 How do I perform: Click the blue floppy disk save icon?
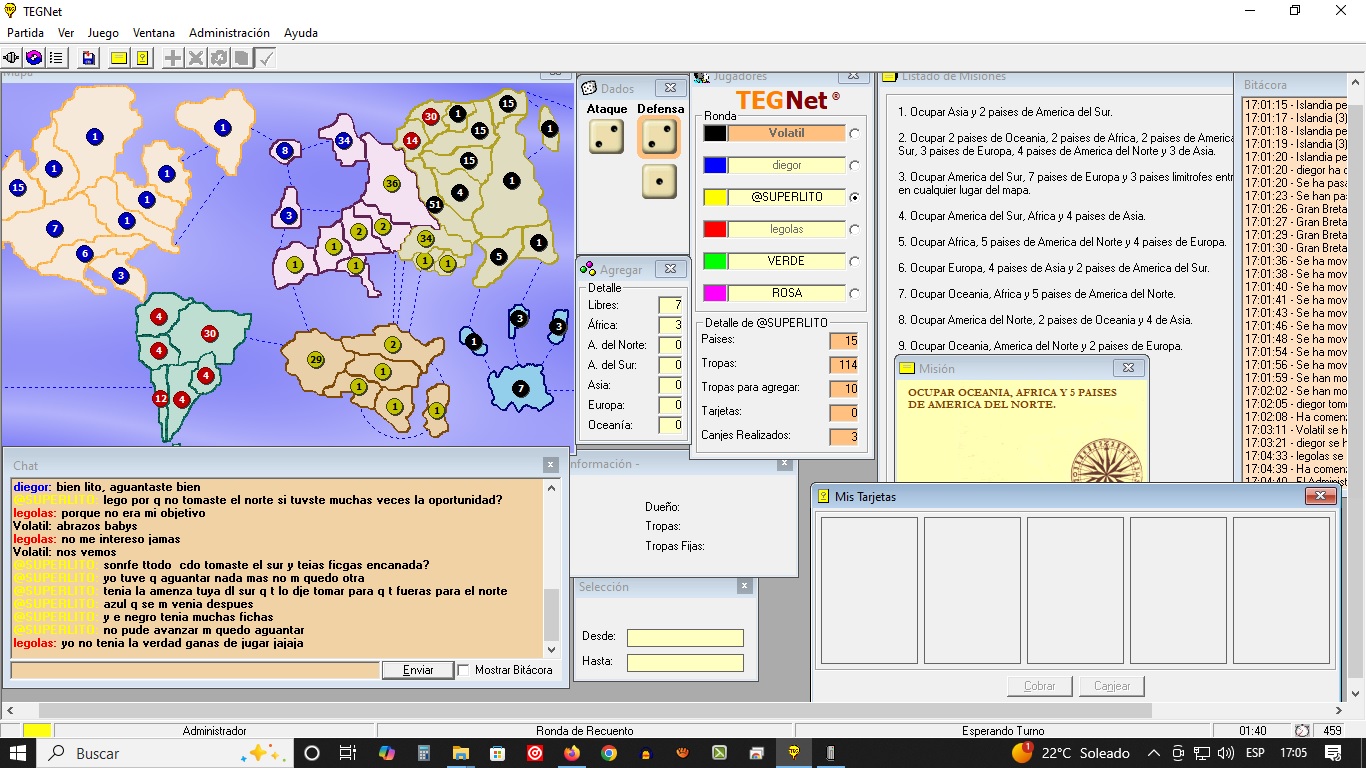coord(89,58)
